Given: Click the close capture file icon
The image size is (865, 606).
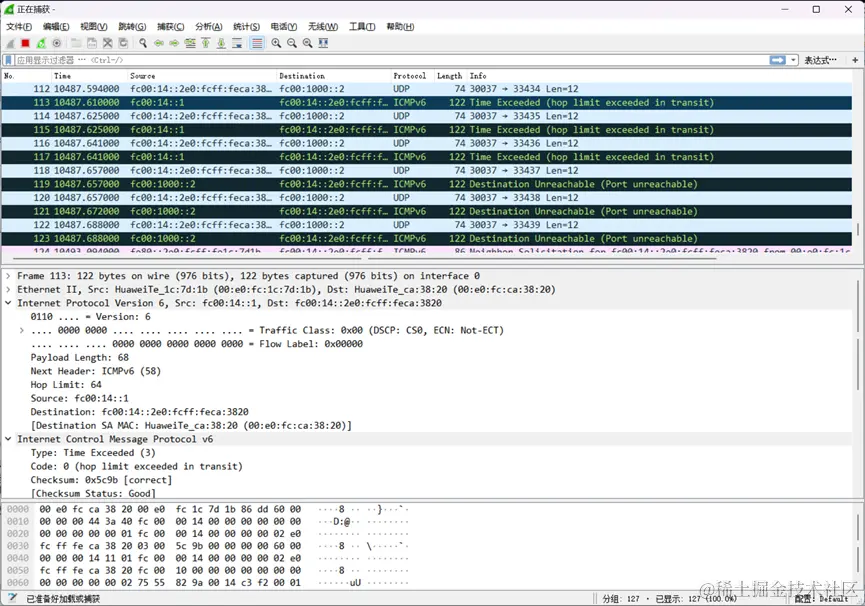Looking at the screenshot, I should click(108, 43).
